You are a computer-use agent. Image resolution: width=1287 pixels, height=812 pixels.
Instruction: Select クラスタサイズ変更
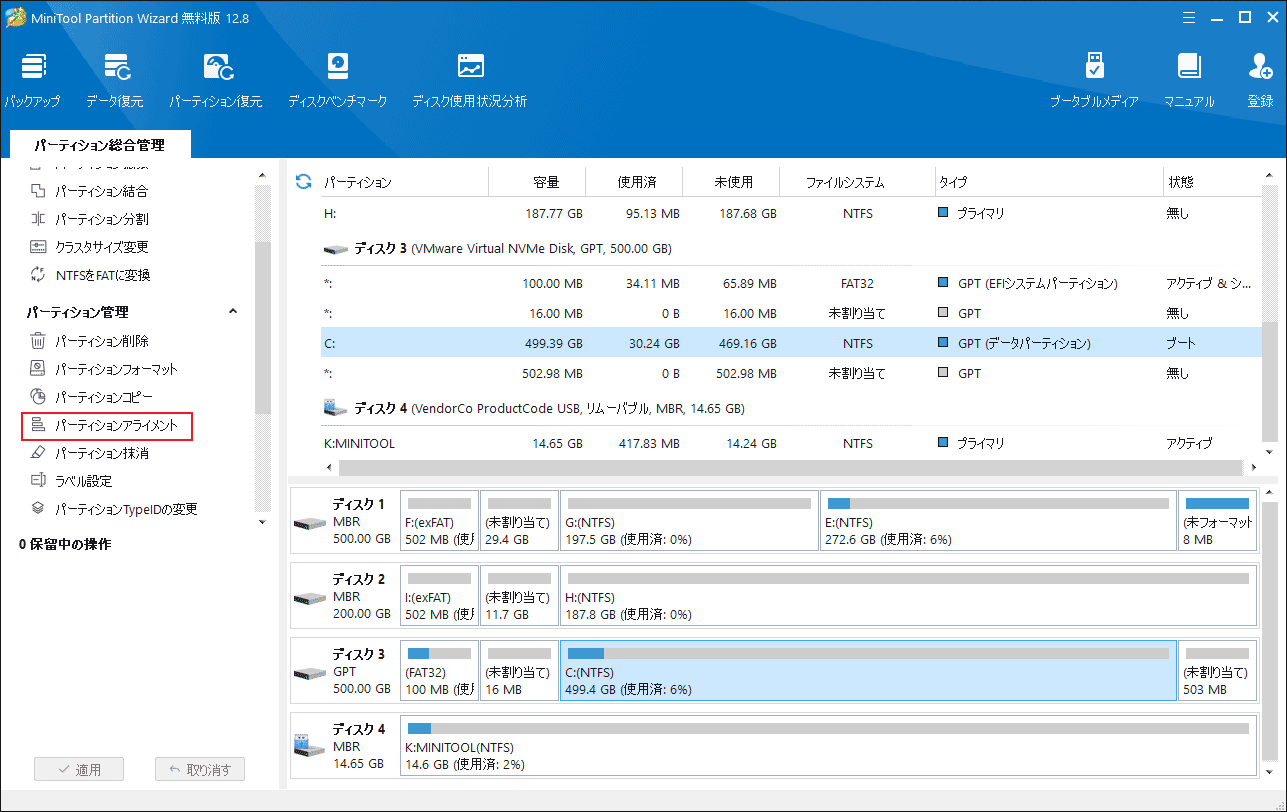[101, 247]
